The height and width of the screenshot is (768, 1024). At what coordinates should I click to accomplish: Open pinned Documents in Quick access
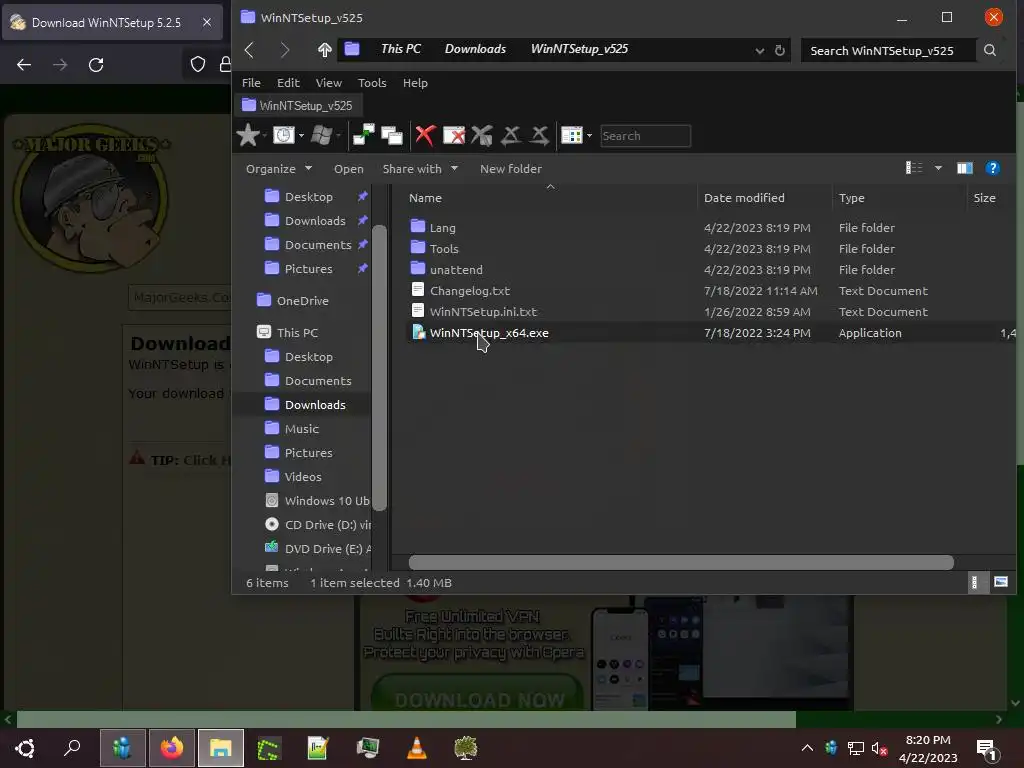317,245
